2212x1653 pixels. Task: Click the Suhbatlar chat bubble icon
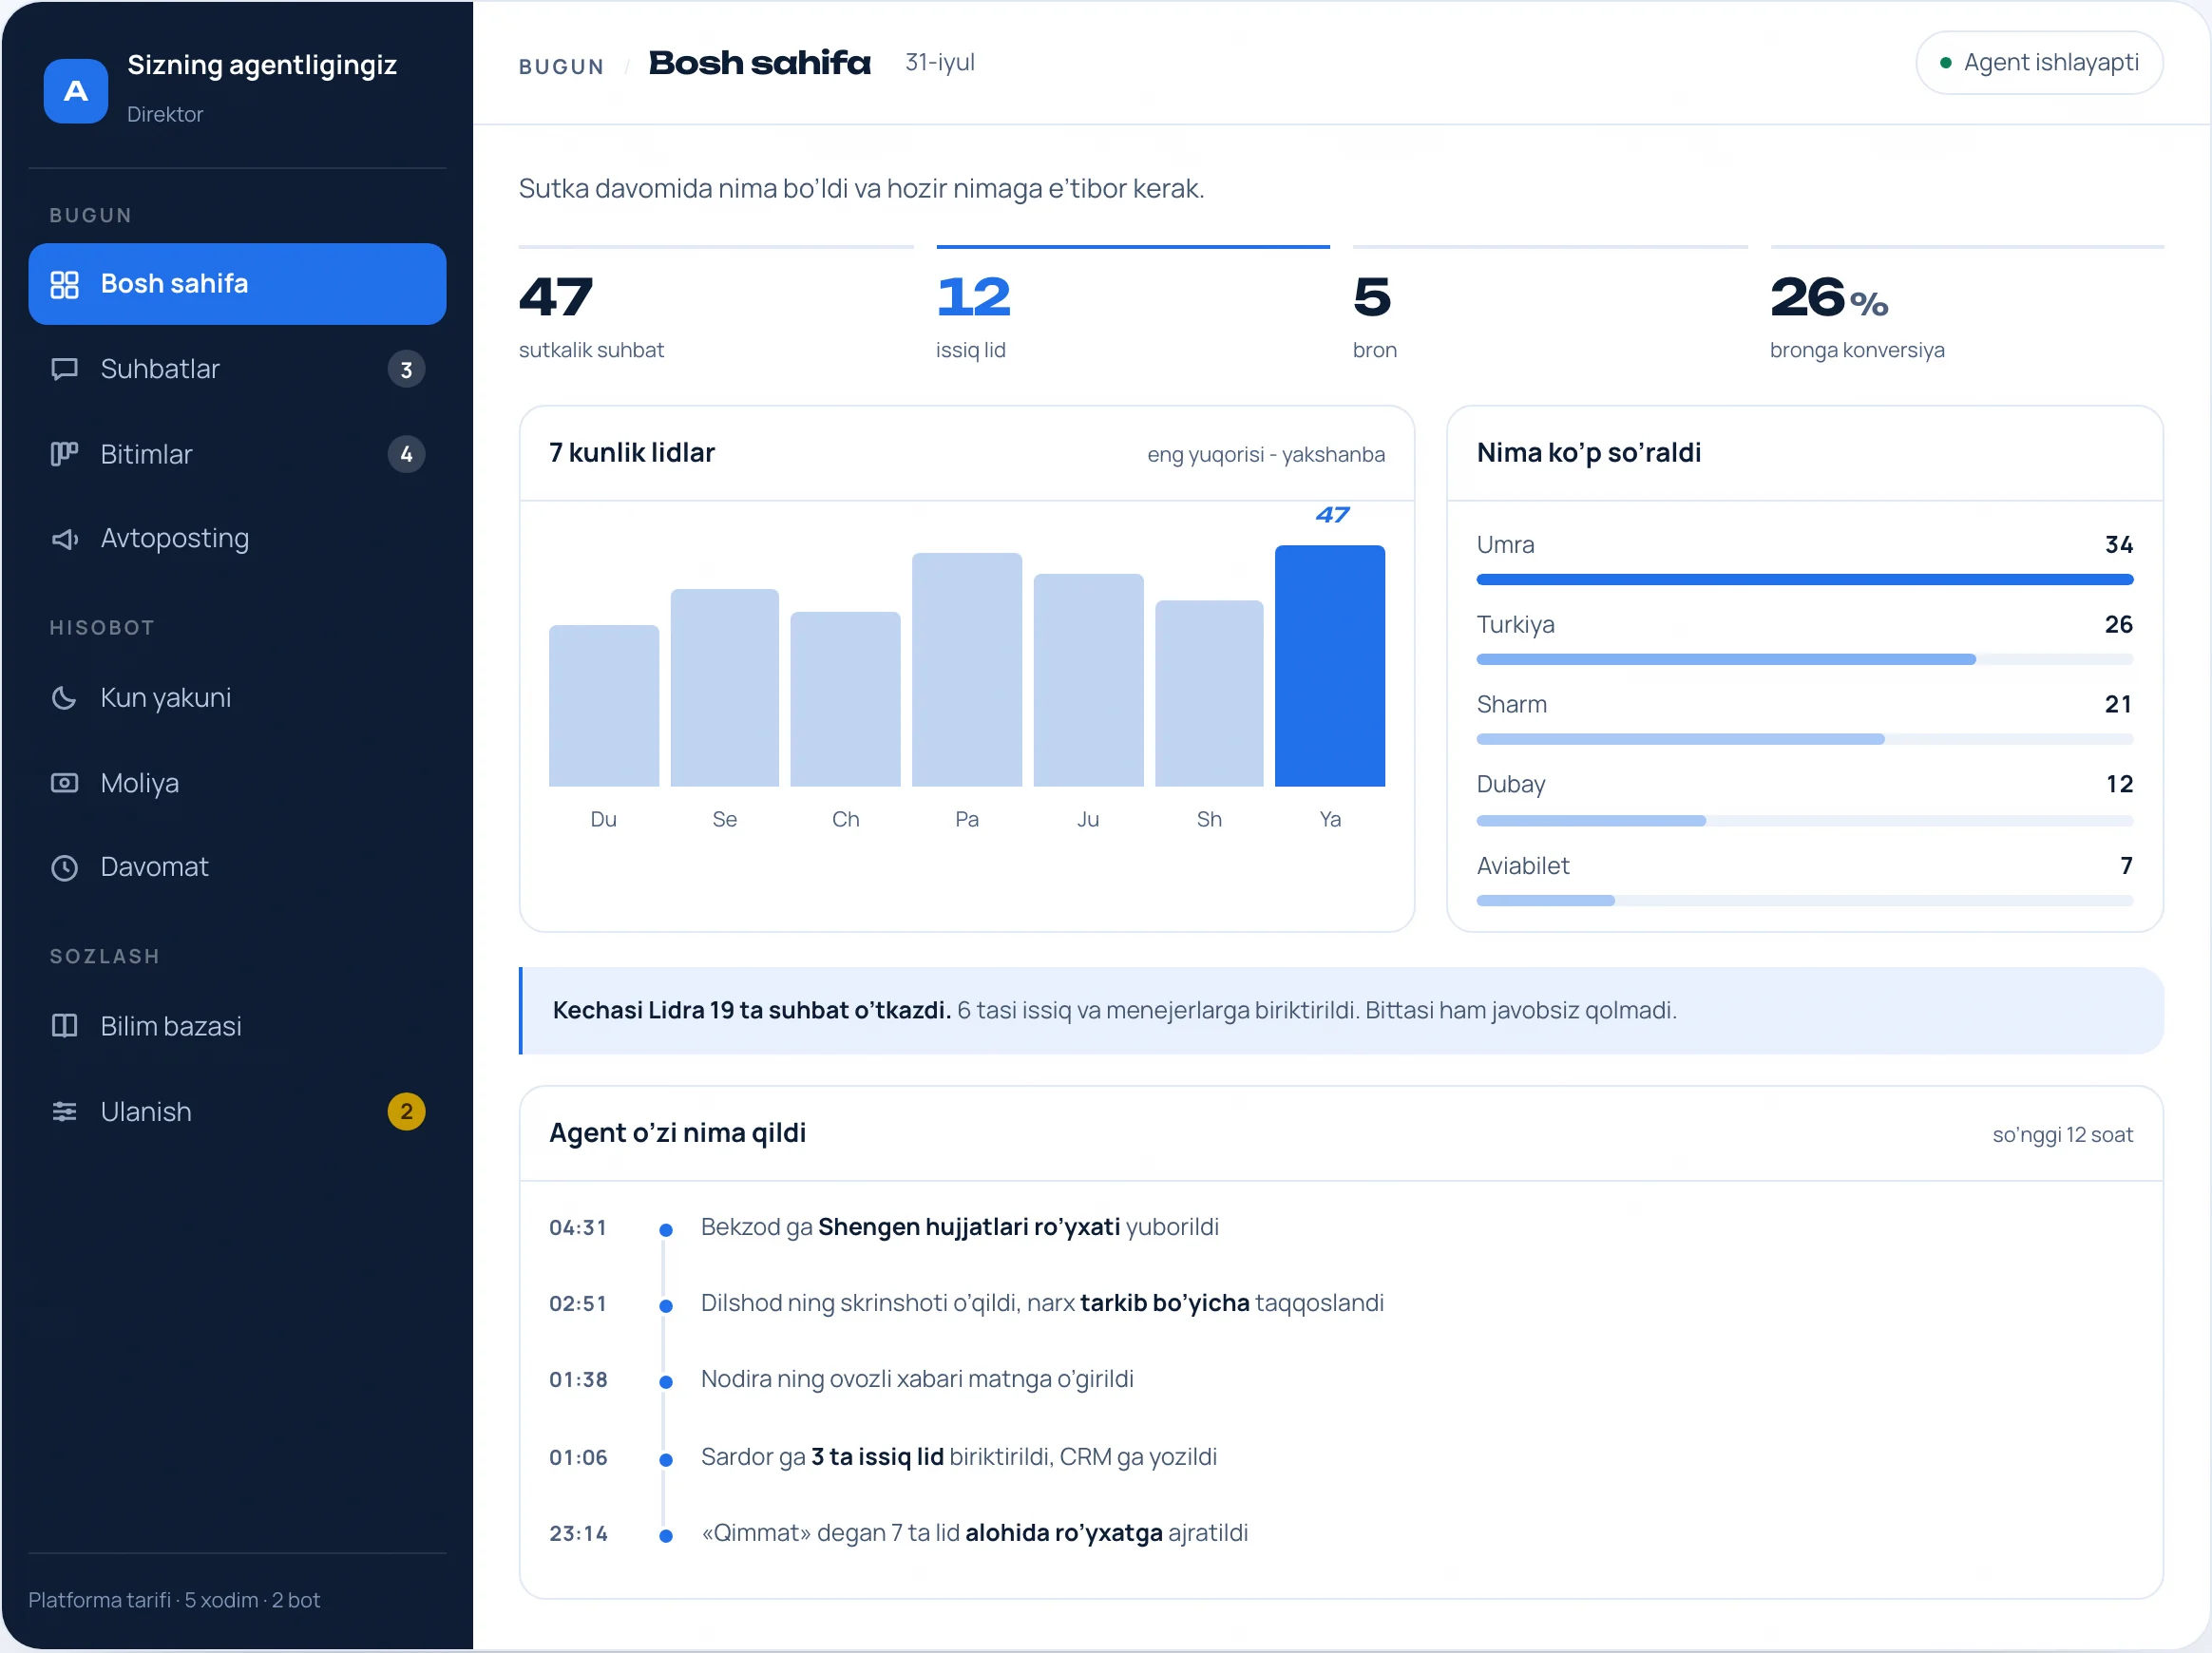click(x=64, y=369)
